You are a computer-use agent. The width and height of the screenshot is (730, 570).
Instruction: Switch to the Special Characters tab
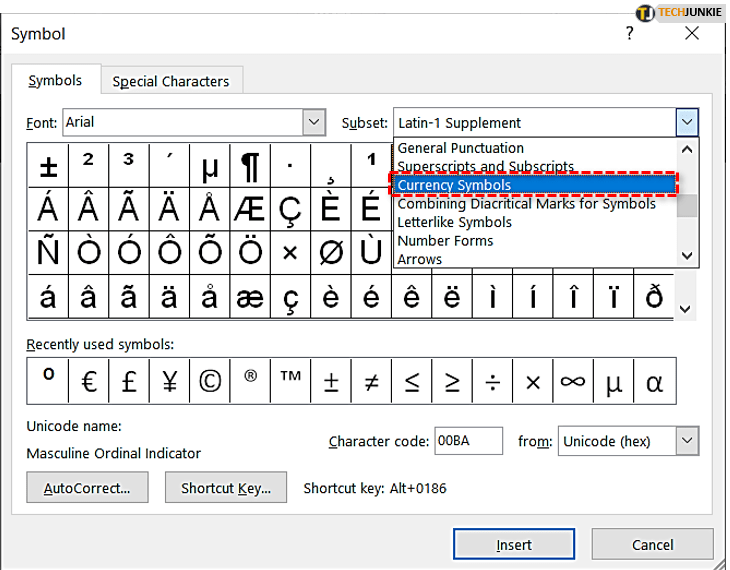tap(170, 82)
